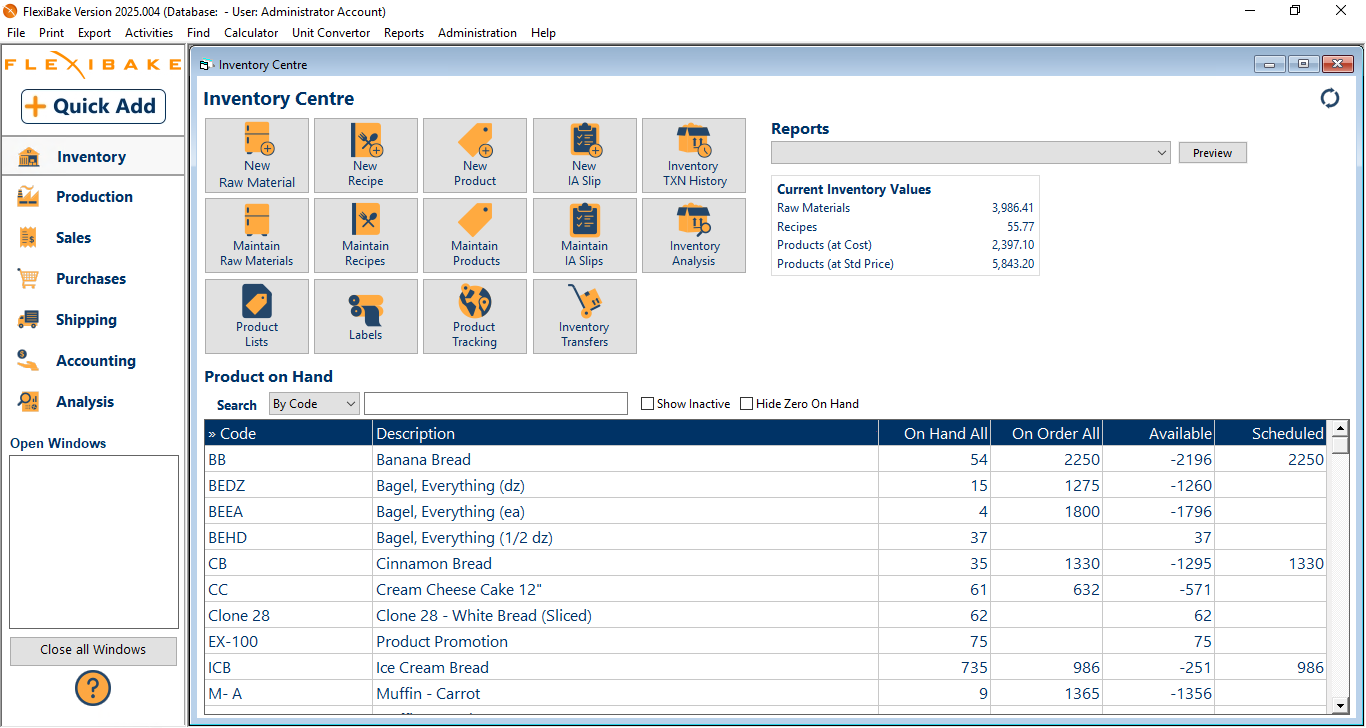Click the FlexiBake logo
1366x728 pixels.
point(93,64)
